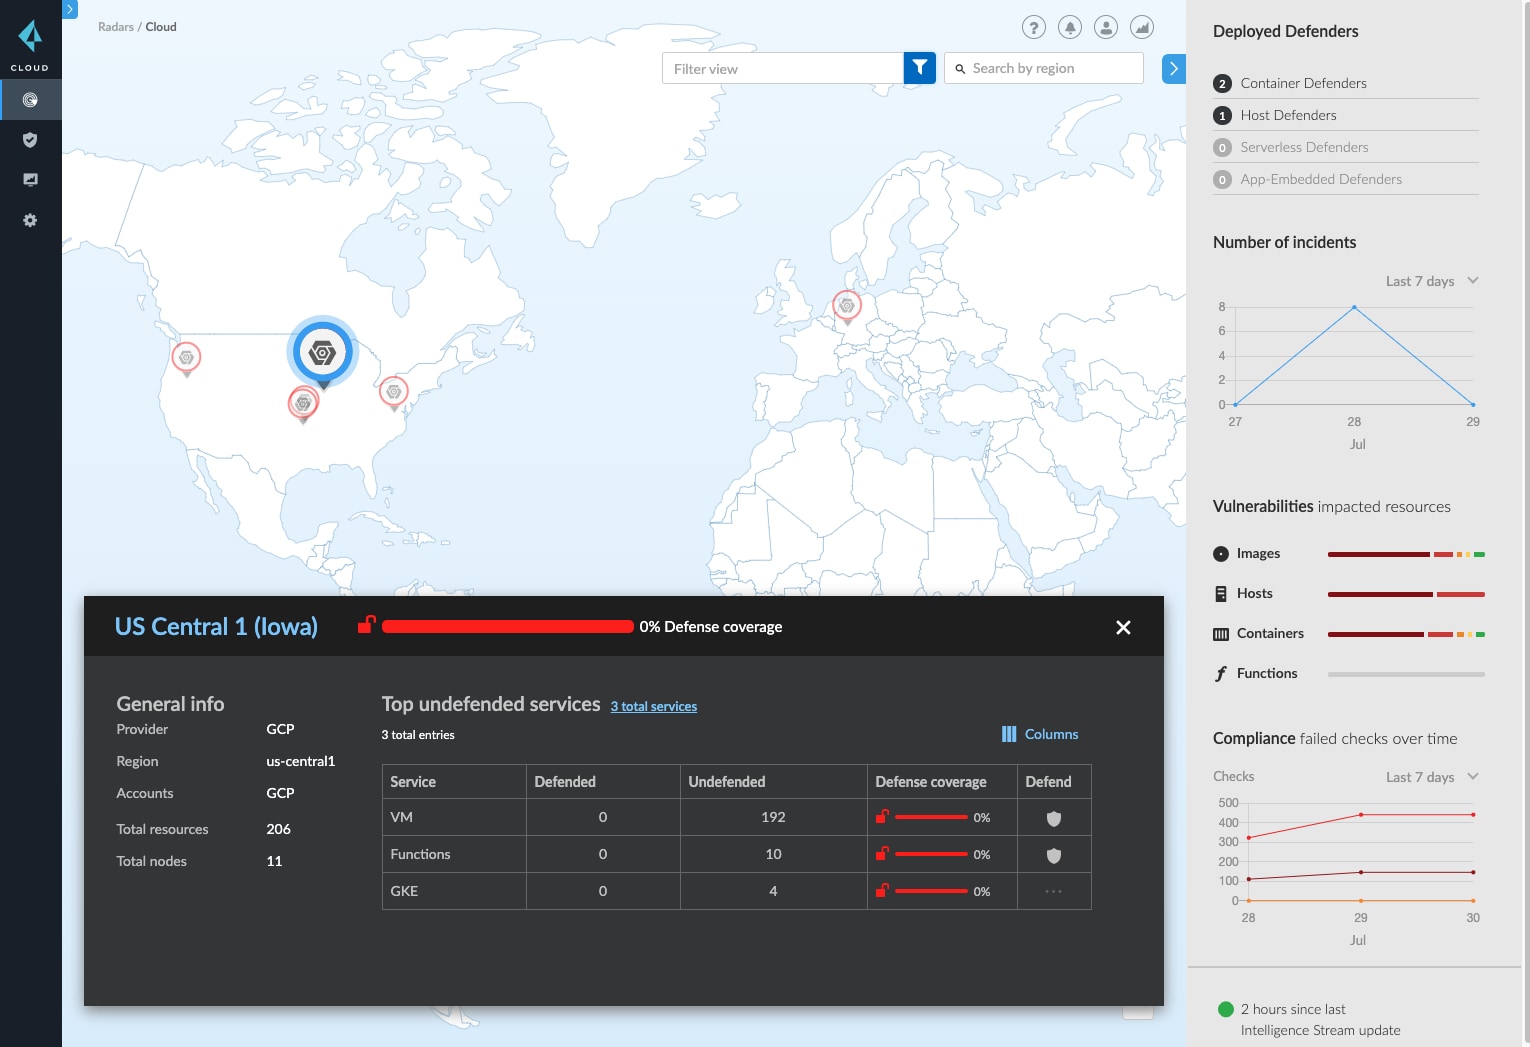Click the us-central1 region value
Viewport: 1530px width, 1047px height.
(x=300, y=761)
